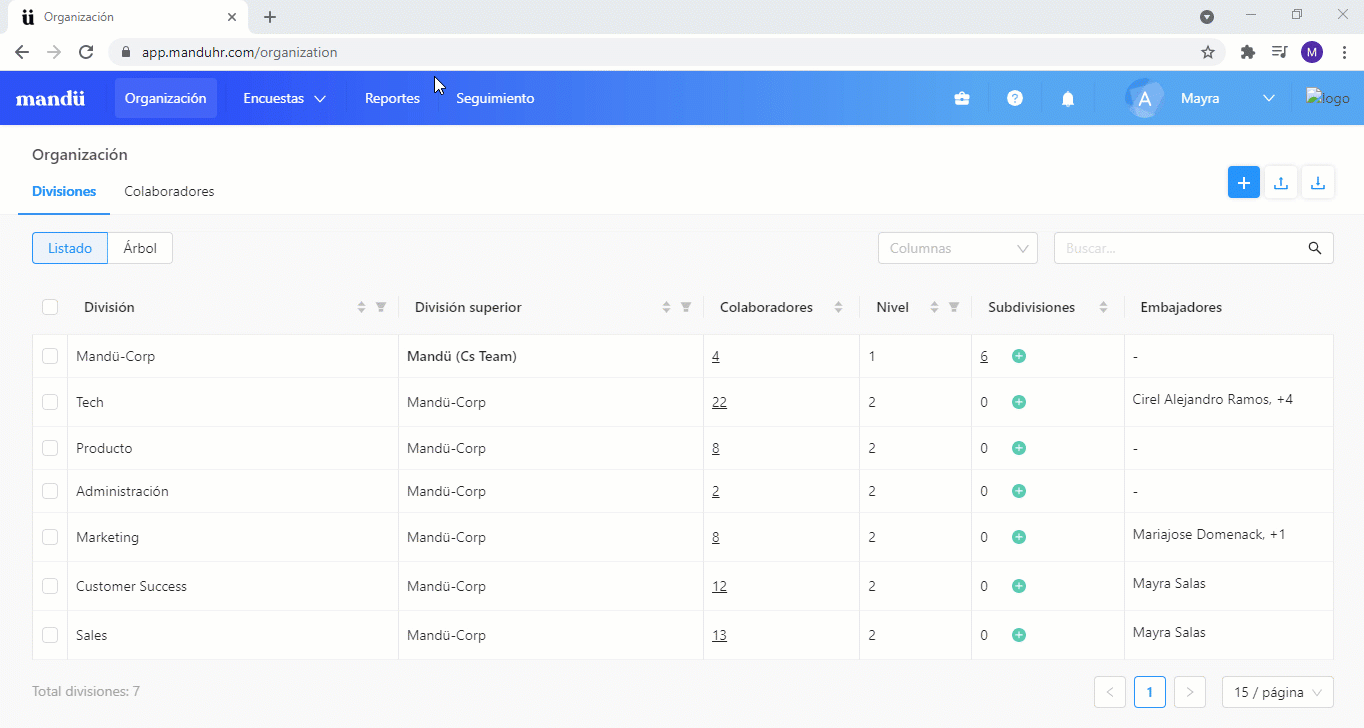Click the Mayra user avatar
This screenshot has width=1364, height=728.
click(1144, 98)
